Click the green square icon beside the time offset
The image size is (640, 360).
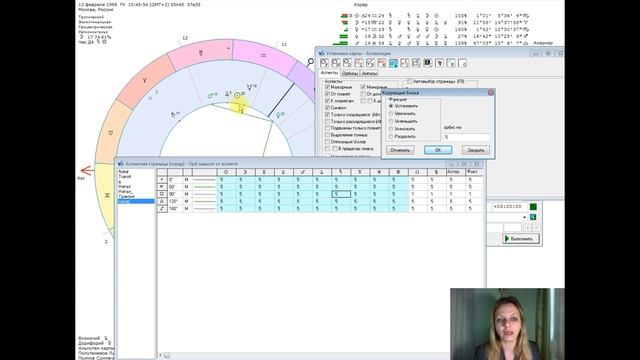pos(533,207)
